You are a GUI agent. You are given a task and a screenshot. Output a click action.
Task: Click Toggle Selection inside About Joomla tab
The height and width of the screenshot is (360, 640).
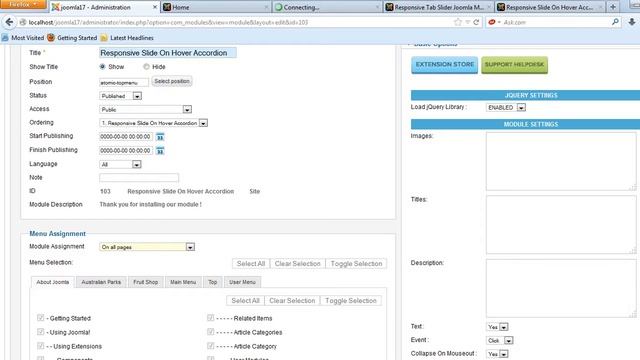351,300
